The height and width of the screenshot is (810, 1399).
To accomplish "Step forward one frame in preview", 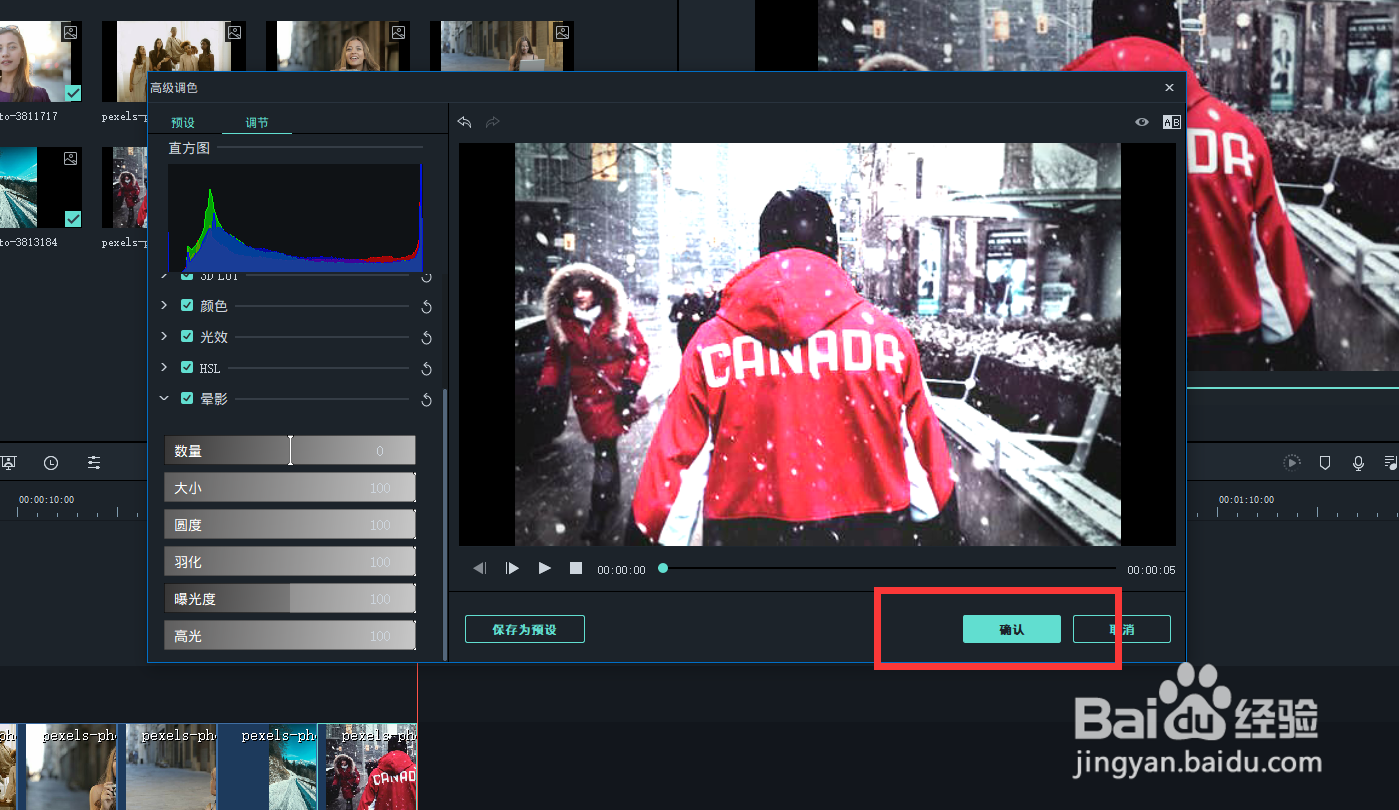I will coord(512,568).
